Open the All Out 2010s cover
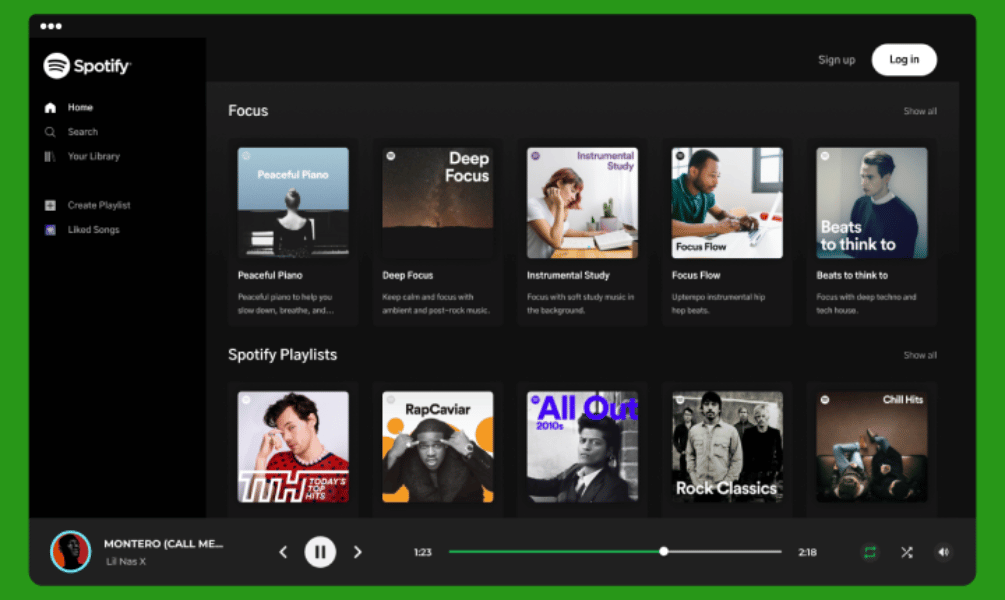1005x600 pixels. pyautogui.click(x=582, y=447)
